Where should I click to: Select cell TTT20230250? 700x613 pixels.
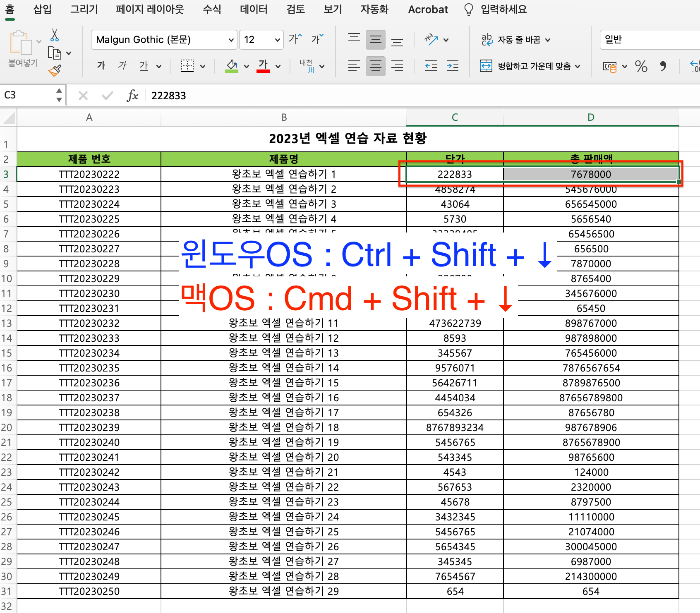[89, 591]
